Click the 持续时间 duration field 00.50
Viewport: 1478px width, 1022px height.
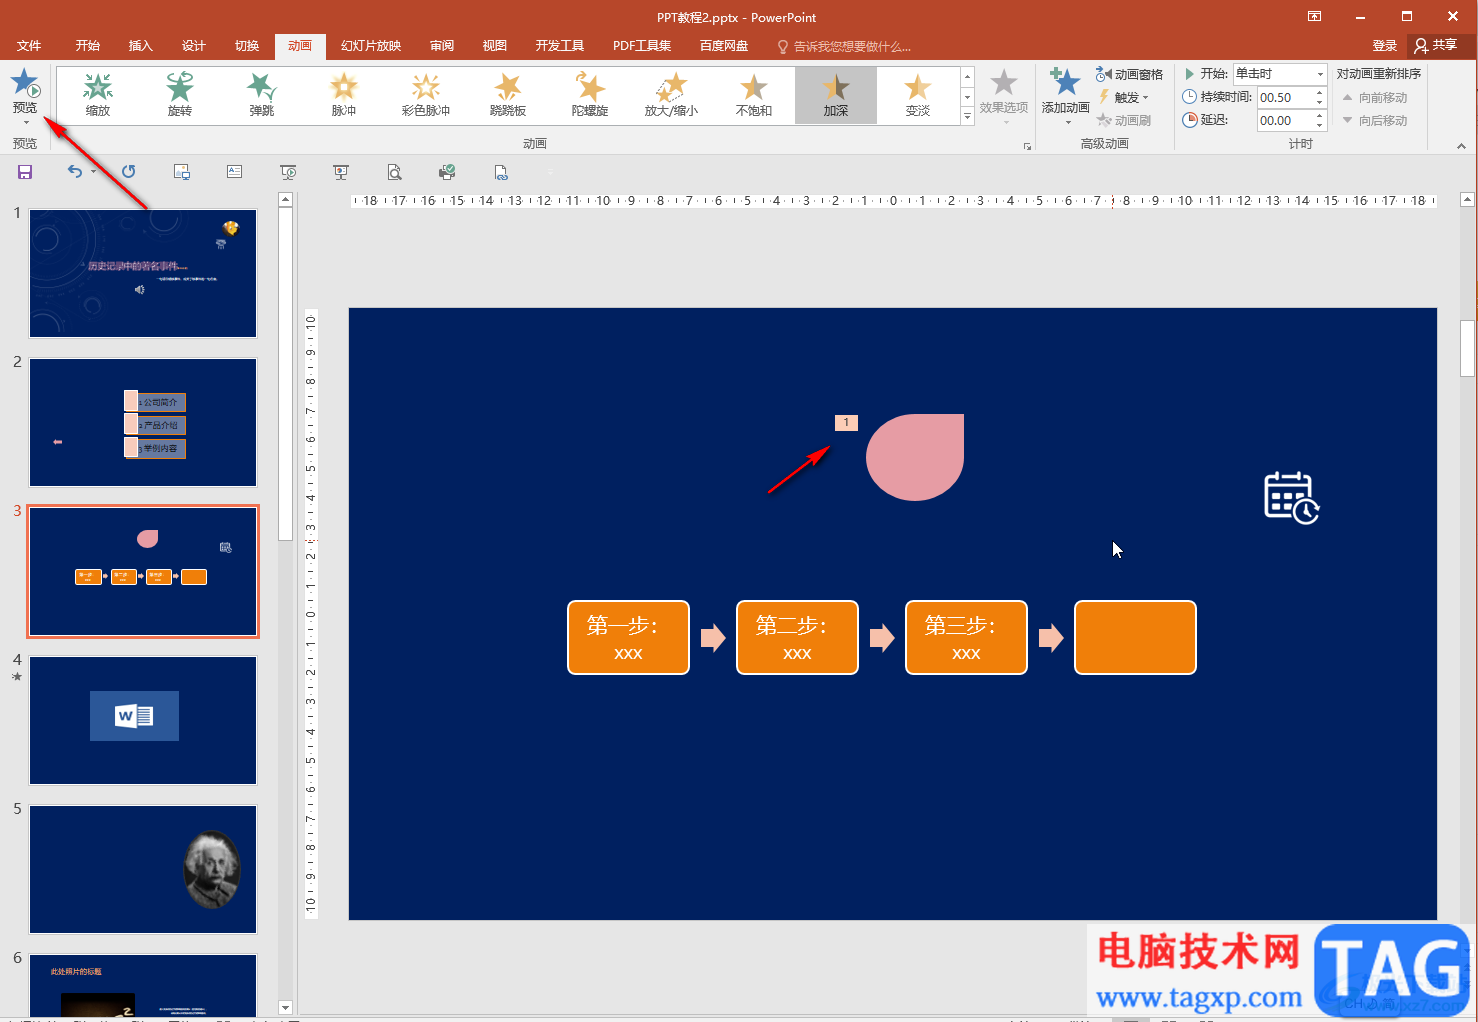pyautogui.click(x=1284, y=97)
